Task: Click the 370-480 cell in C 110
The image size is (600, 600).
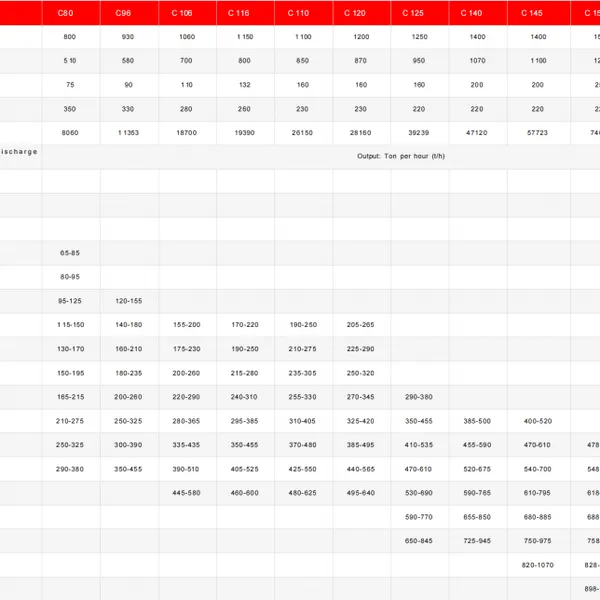Action: 302,445
